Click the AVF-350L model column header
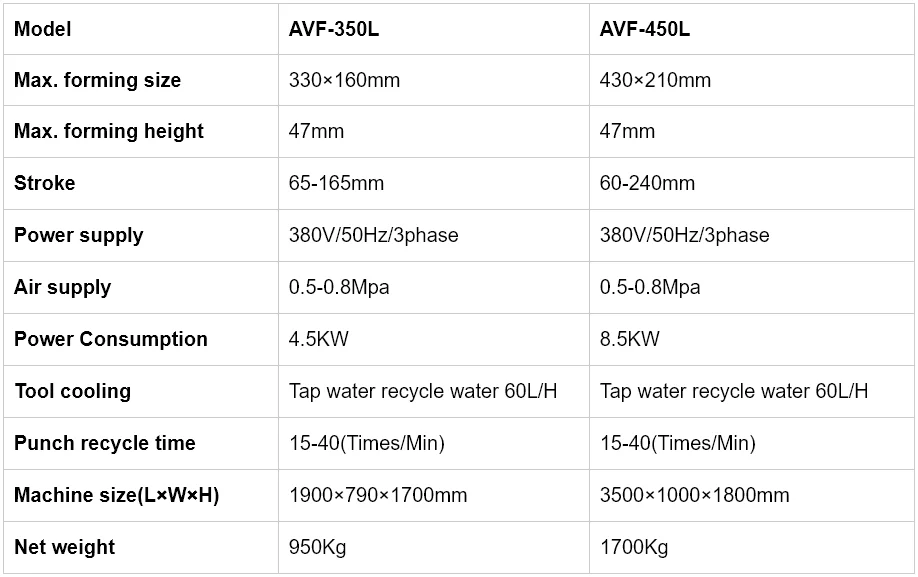This screenshot has width=918, height=577. coord(334,29)
